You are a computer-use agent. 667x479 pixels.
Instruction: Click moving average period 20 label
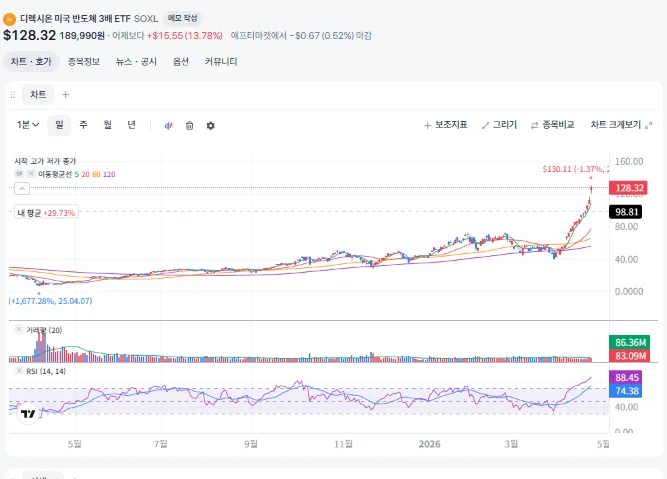[x=86, y=174]
